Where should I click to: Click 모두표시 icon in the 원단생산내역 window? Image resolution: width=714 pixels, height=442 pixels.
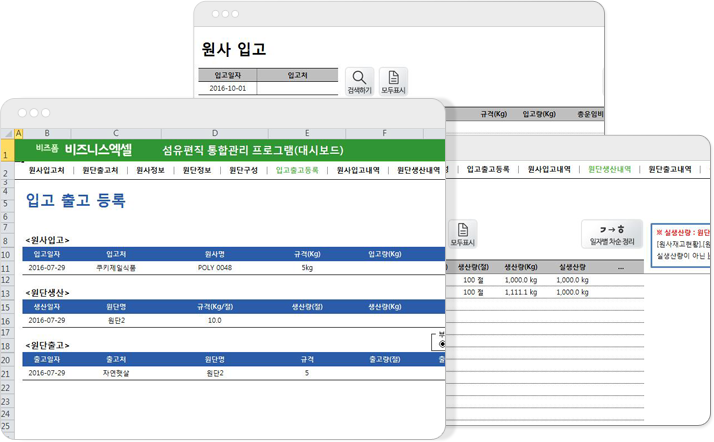[x=463, y=234]
